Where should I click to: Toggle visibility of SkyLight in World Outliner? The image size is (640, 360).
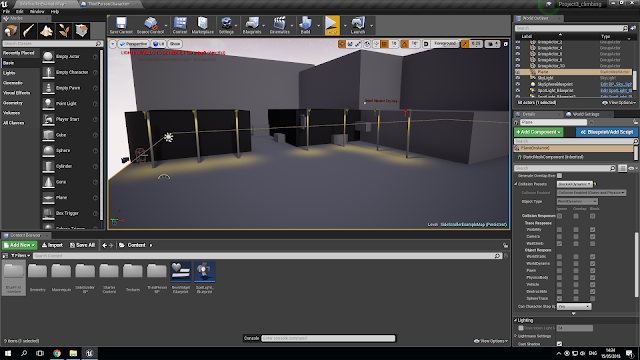pyautogui.click(x=518, y=78)
